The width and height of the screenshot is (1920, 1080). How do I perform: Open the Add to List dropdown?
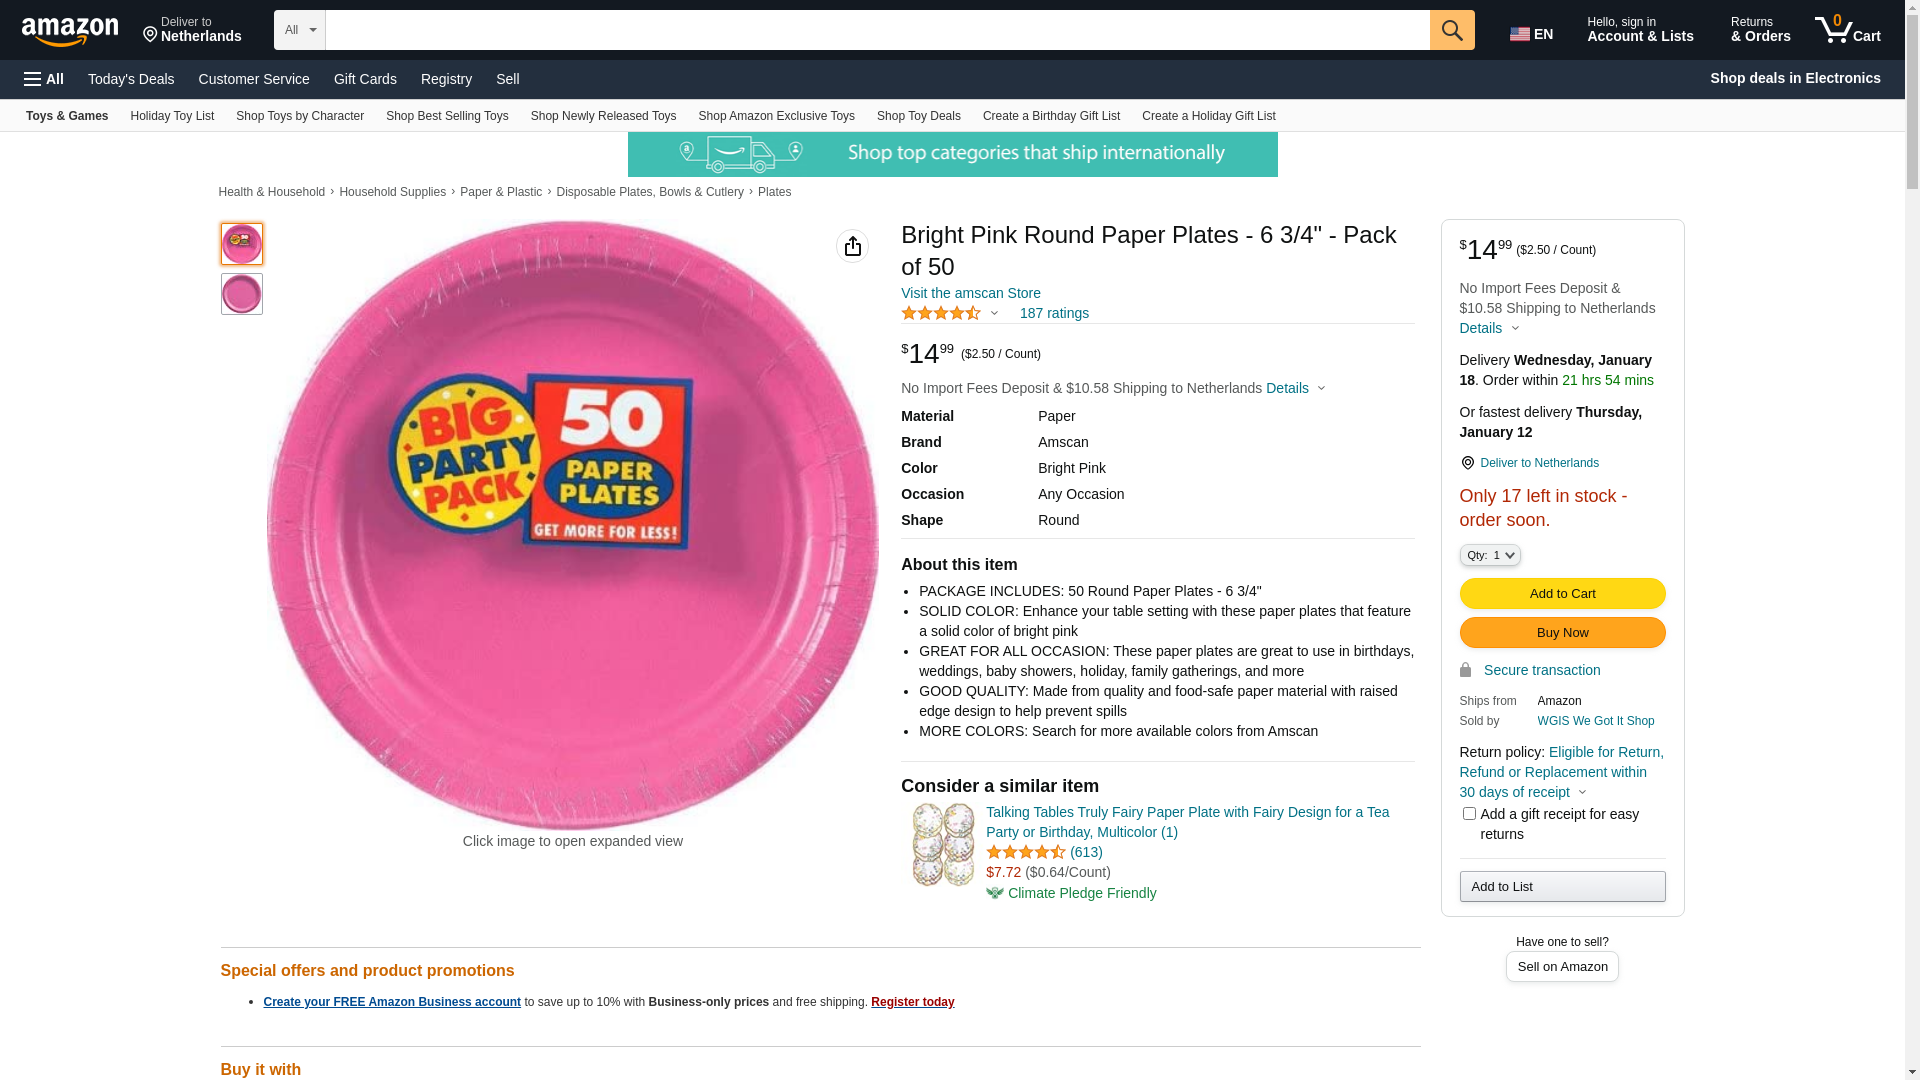(x=1562, y=887)
